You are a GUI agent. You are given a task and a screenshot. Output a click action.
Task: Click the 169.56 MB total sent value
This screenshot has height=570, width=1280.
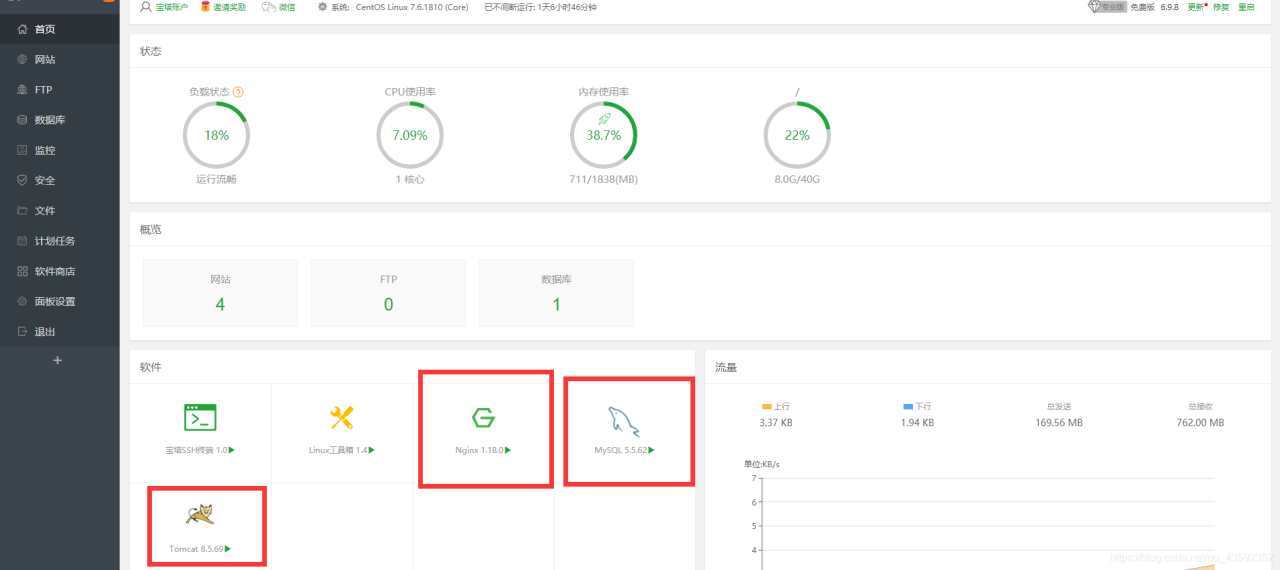[1059, 423]
